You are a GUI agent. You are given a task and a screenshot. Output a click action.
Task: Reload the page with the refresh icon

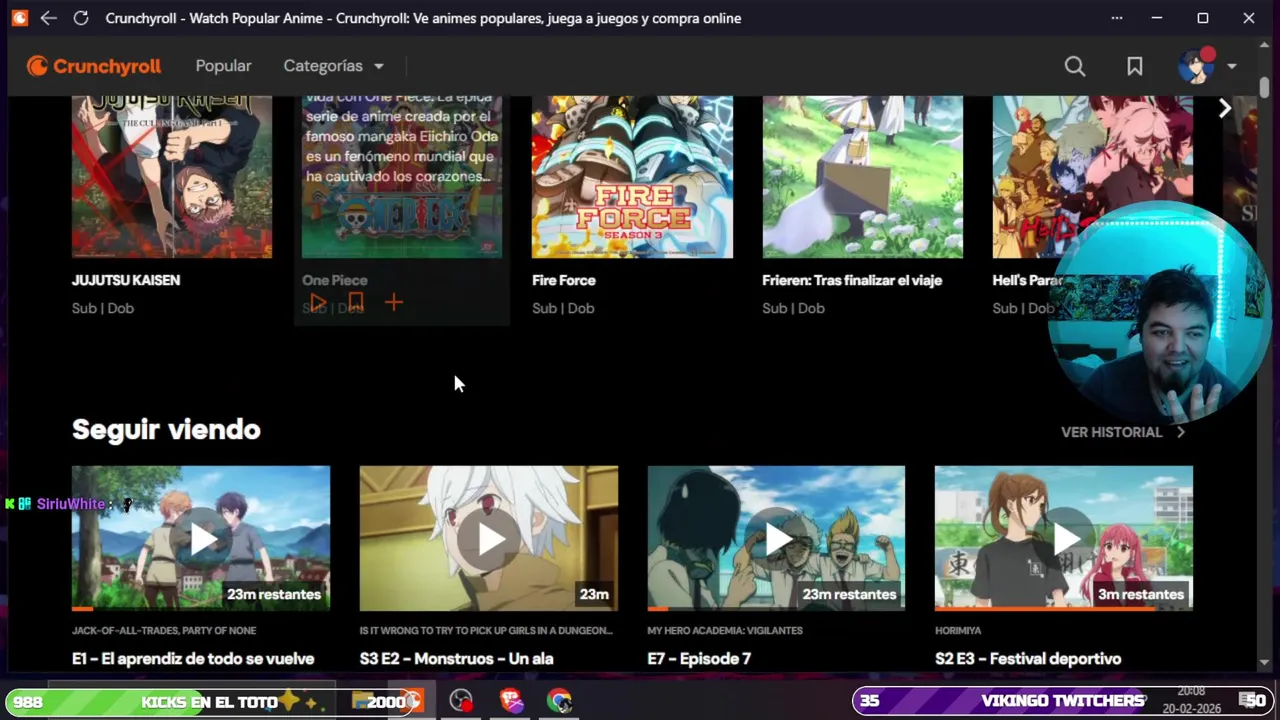click(x=81, y=18)
